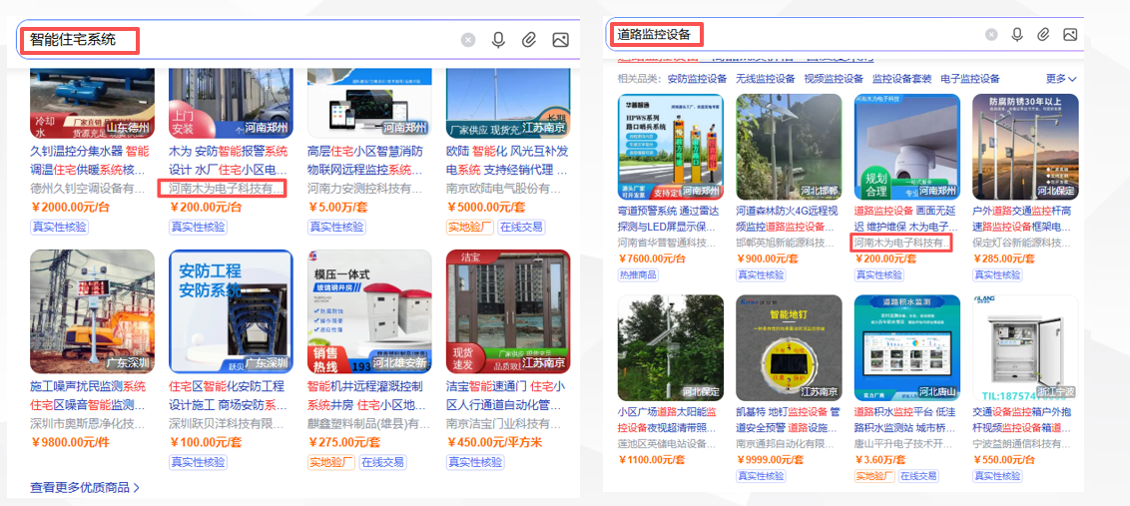Open 查看更多优质商品 to see more products
1130x506 pixels.
(x=84, y=488)
